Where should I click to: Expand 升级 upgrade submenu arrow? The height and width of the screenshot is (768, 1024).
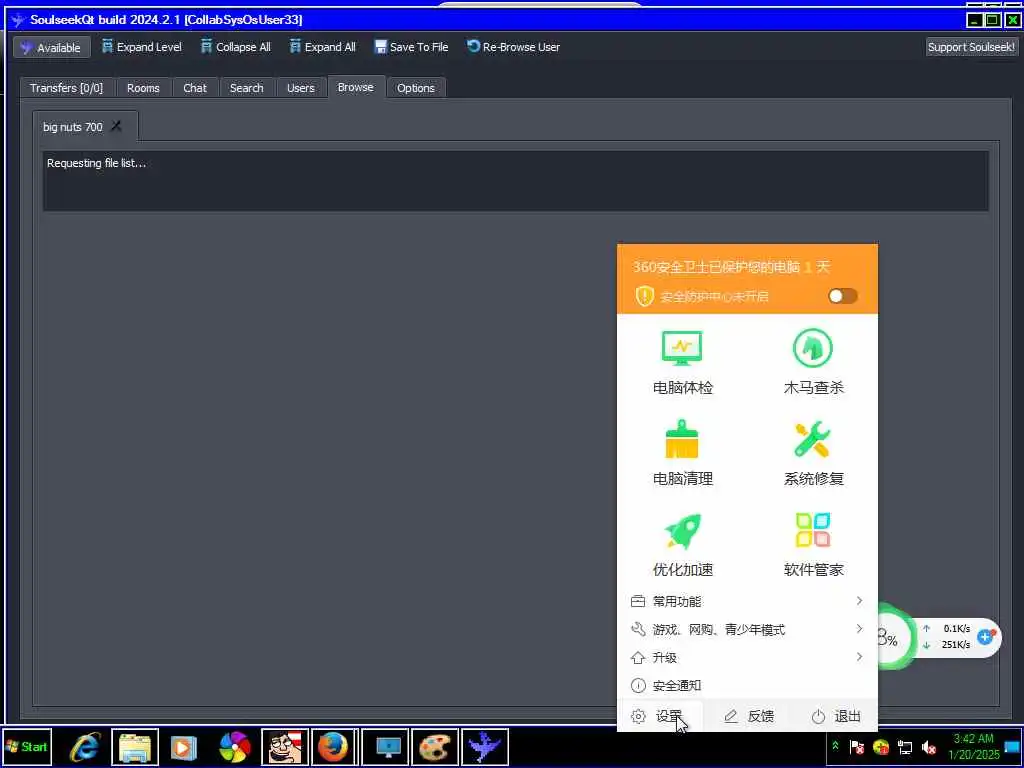click(859, 657)
